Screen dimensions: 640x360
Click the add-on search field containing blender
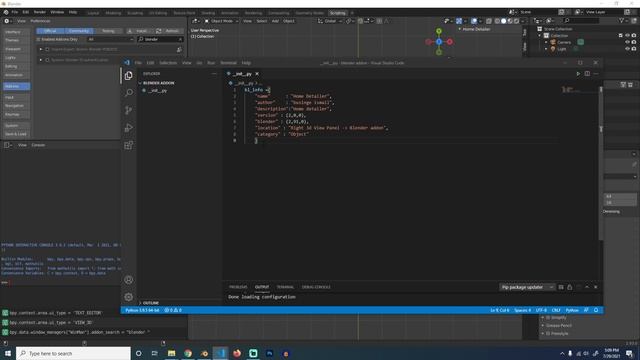160,39
